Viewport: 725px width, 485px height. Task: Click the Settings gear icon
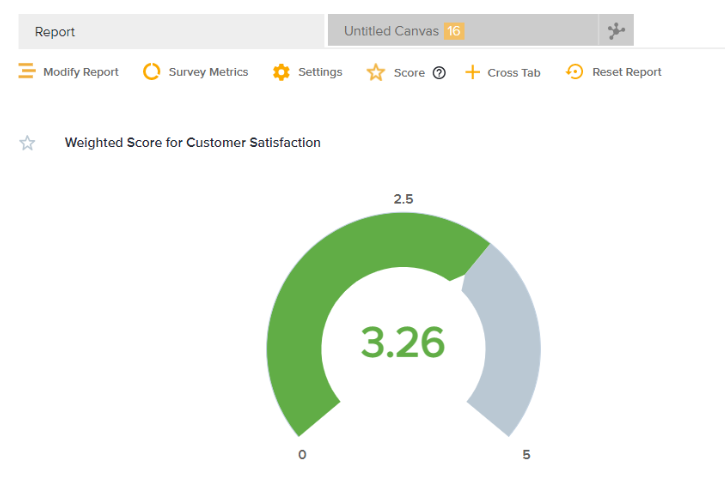281,72
